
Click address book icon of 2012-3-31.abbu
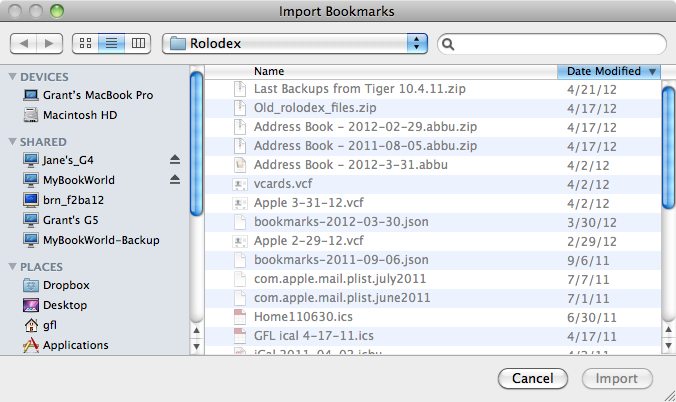point(240,165)
